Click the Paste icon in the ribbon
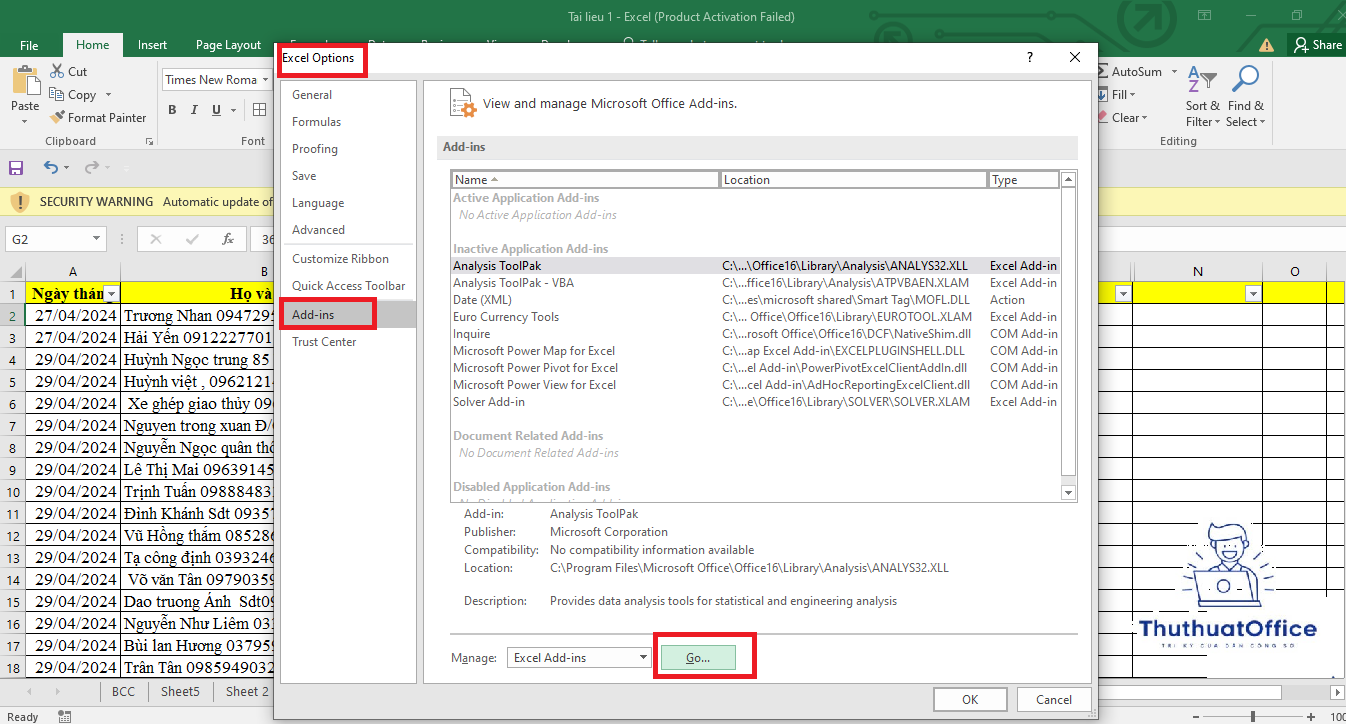Viewport: 1346px width, 724px height. (25, 81)
